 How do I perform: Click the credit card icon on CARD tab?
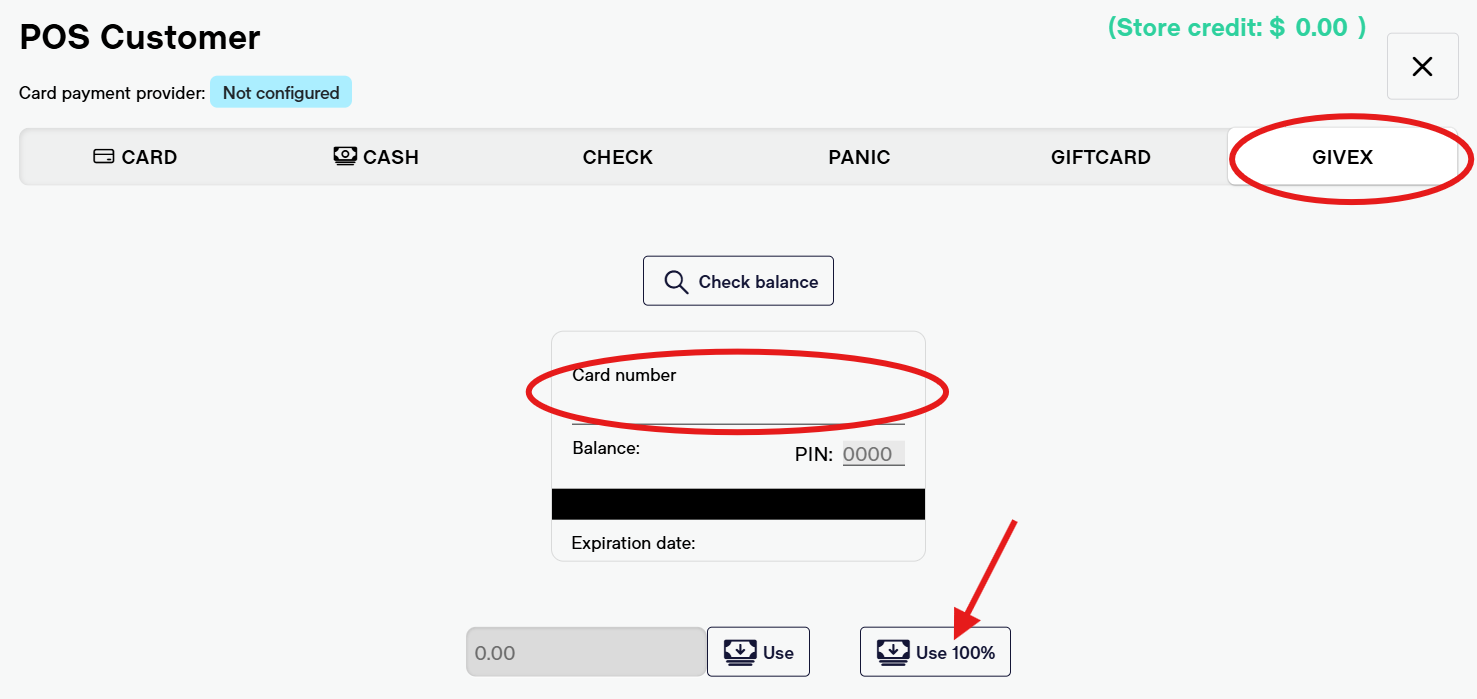pyautogui.click(x=103, y=157)
